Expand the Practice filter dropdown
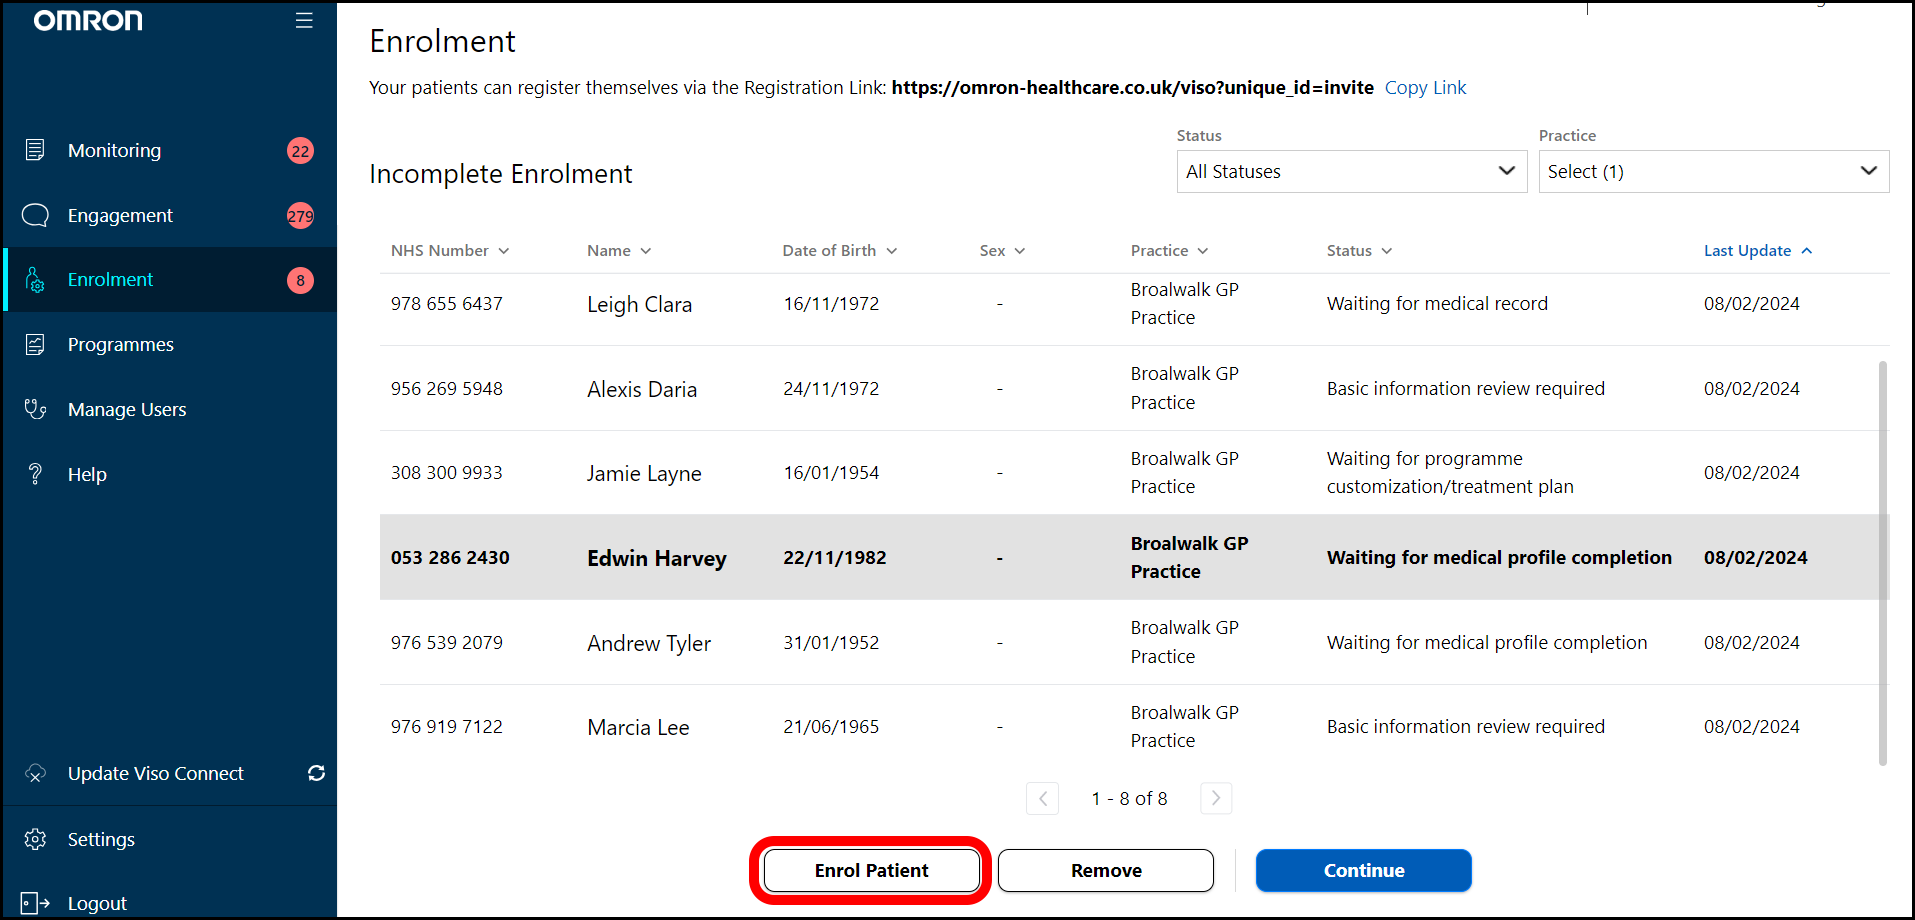Screen dimensions: 1915x920 tap(1713, 172)
